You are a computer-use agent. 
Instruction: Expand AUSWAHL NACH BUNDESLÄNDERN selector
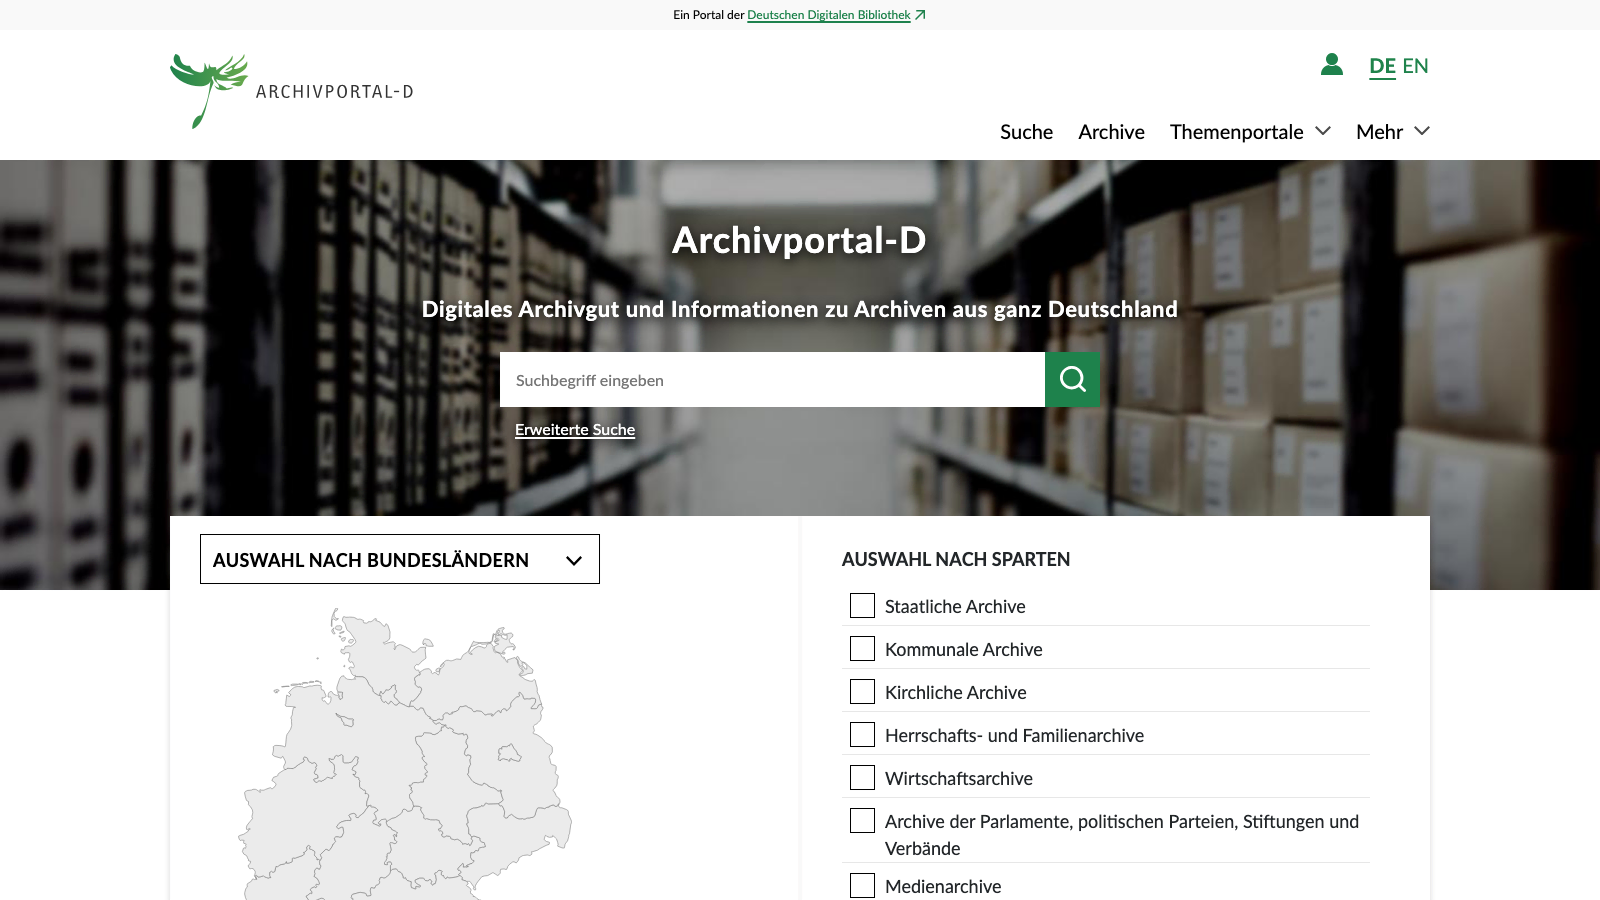tap(399, 559)
